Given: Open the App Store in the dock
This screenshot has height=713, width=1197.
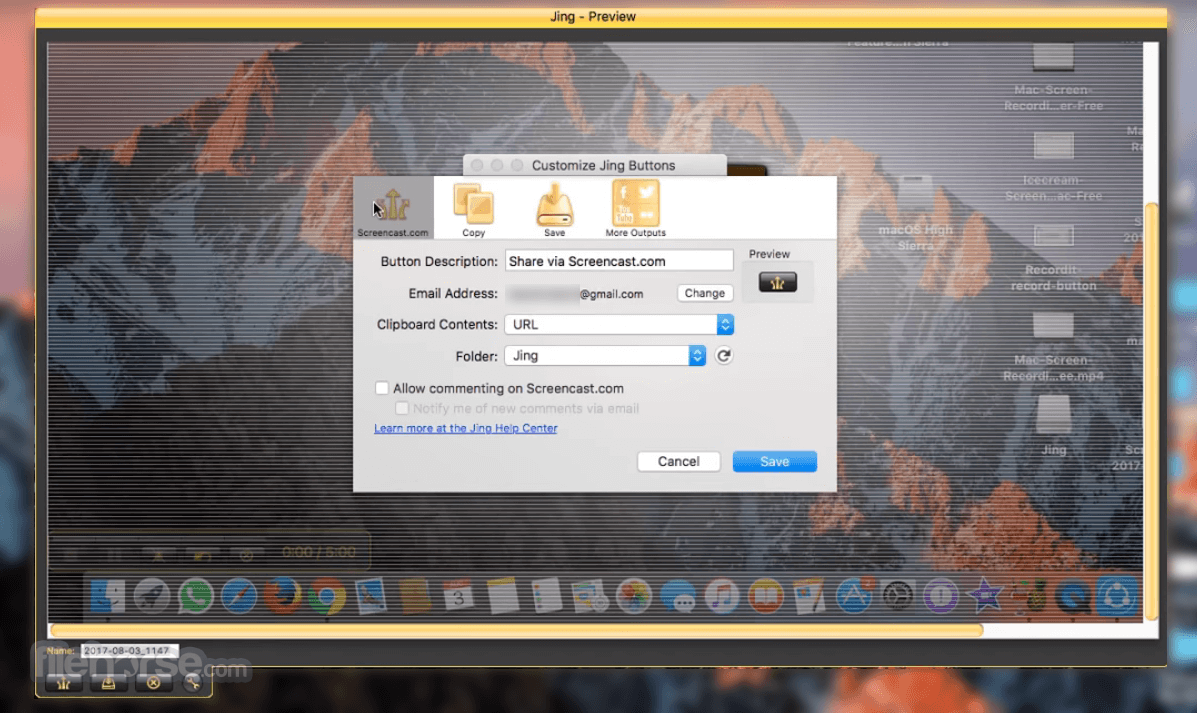Looking at the screenshot, I should coord(853,596).
